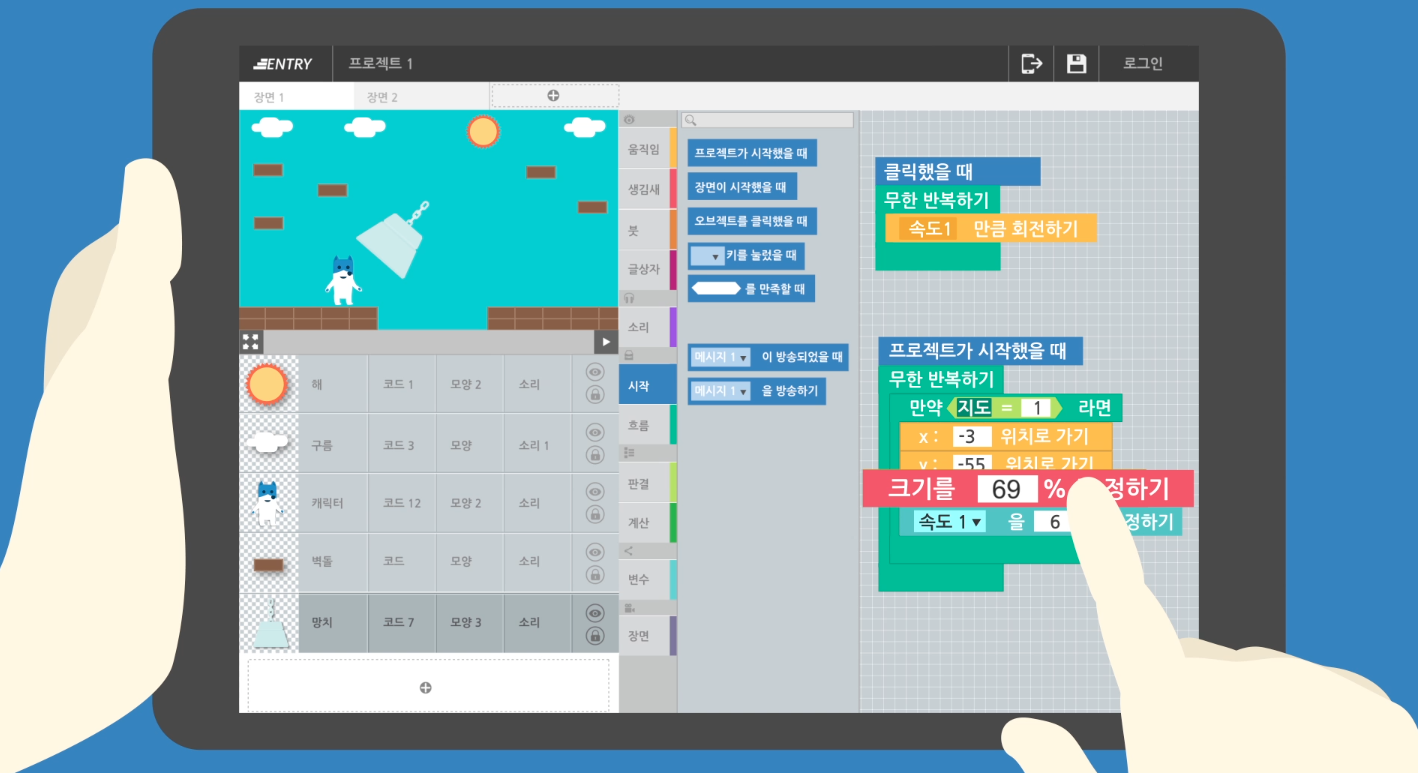The width and height of the screenshot is (1418, 773).
Task: Click the plus icon to add a scene
Action: click(x=553, y=96)
